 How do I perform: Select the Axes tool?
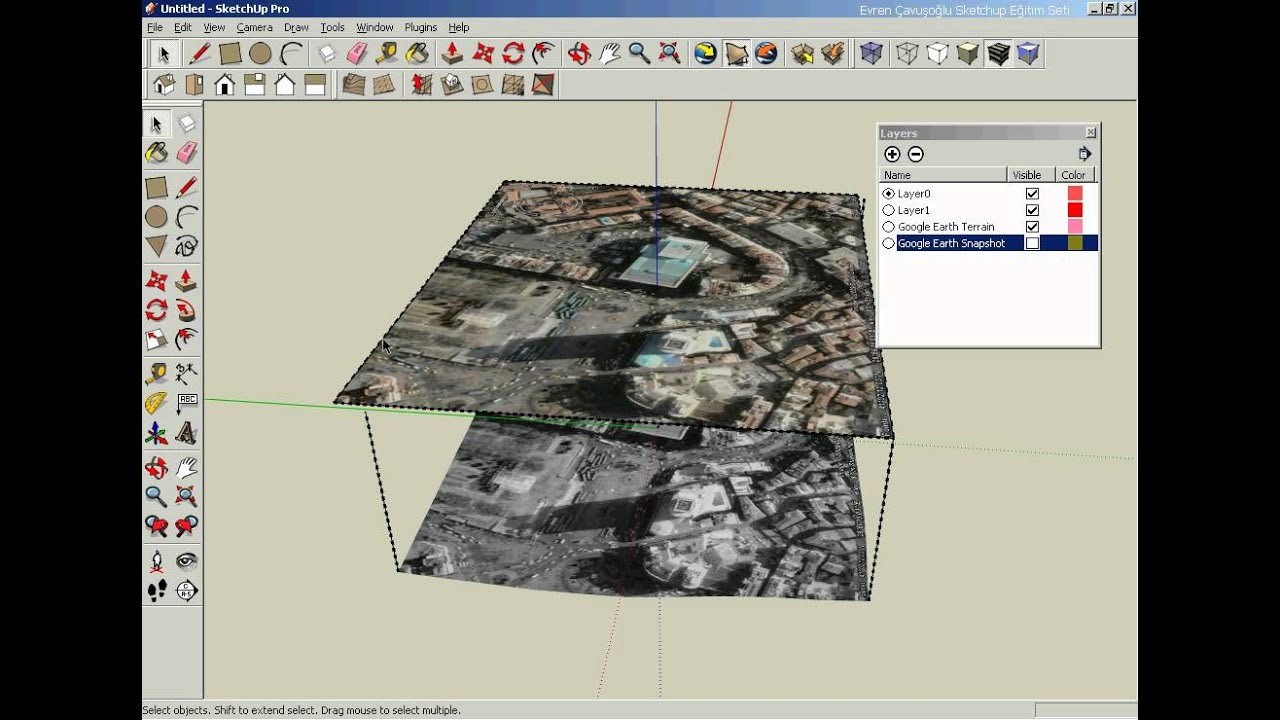pos(156,434)
